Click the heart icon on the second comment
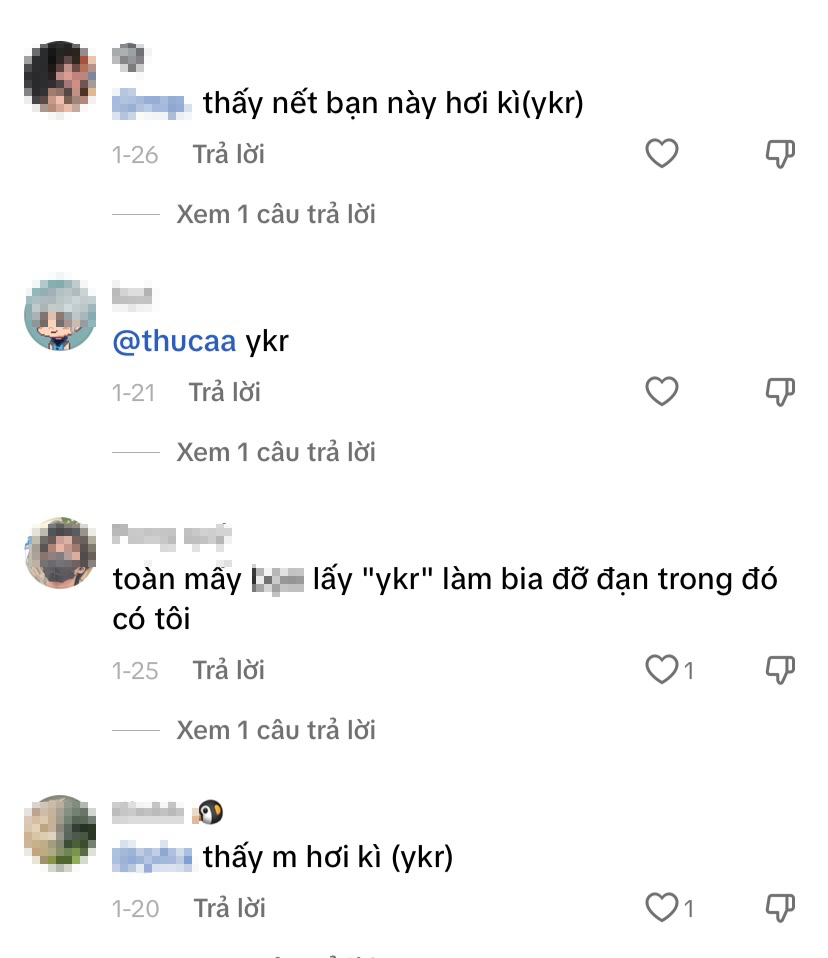828x958 pixels. pyautogui.click(x=660, y=390)
